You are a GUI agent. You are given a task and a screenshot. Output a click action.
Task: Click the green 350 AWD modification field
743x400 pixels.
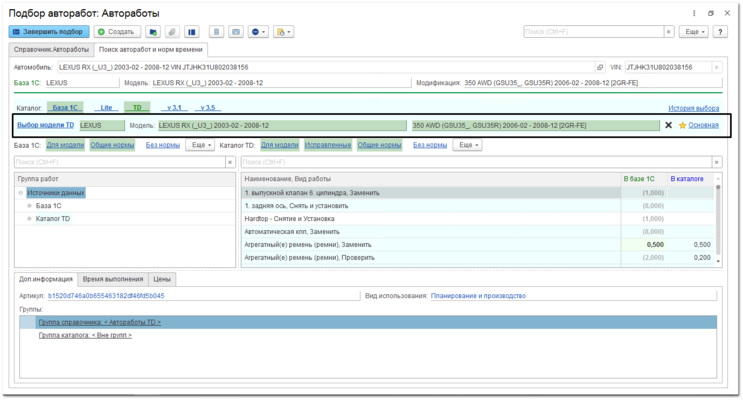(x=535, y=126)
